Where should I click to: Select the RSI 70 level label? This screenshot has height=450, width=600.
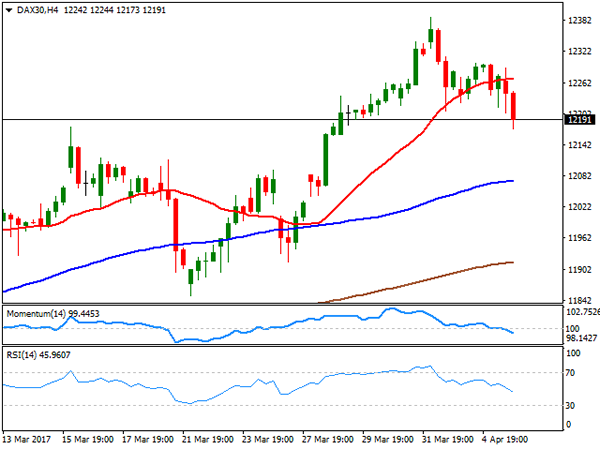(570, 373)
